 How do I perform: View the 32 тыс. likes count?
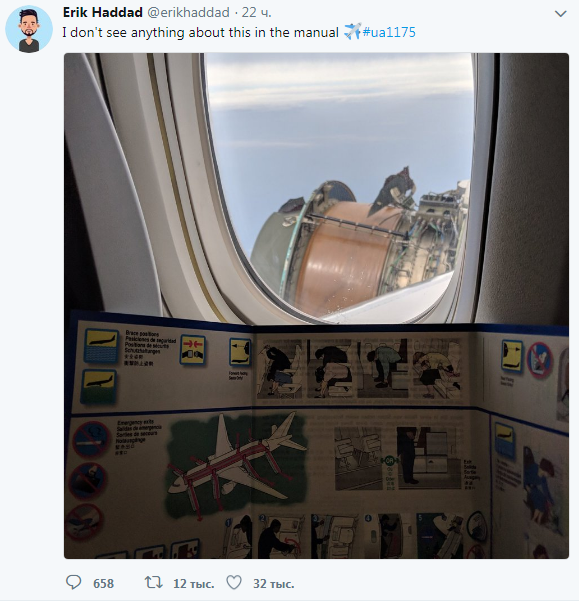(x=274, y=583)
